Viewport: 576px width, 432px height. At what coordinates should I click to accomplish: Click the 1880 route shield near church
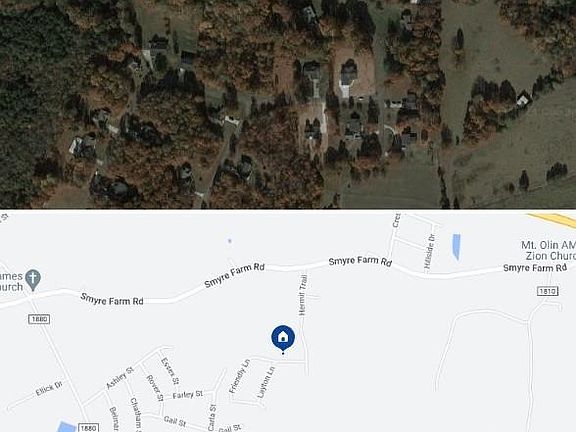(x=39, y=319)
